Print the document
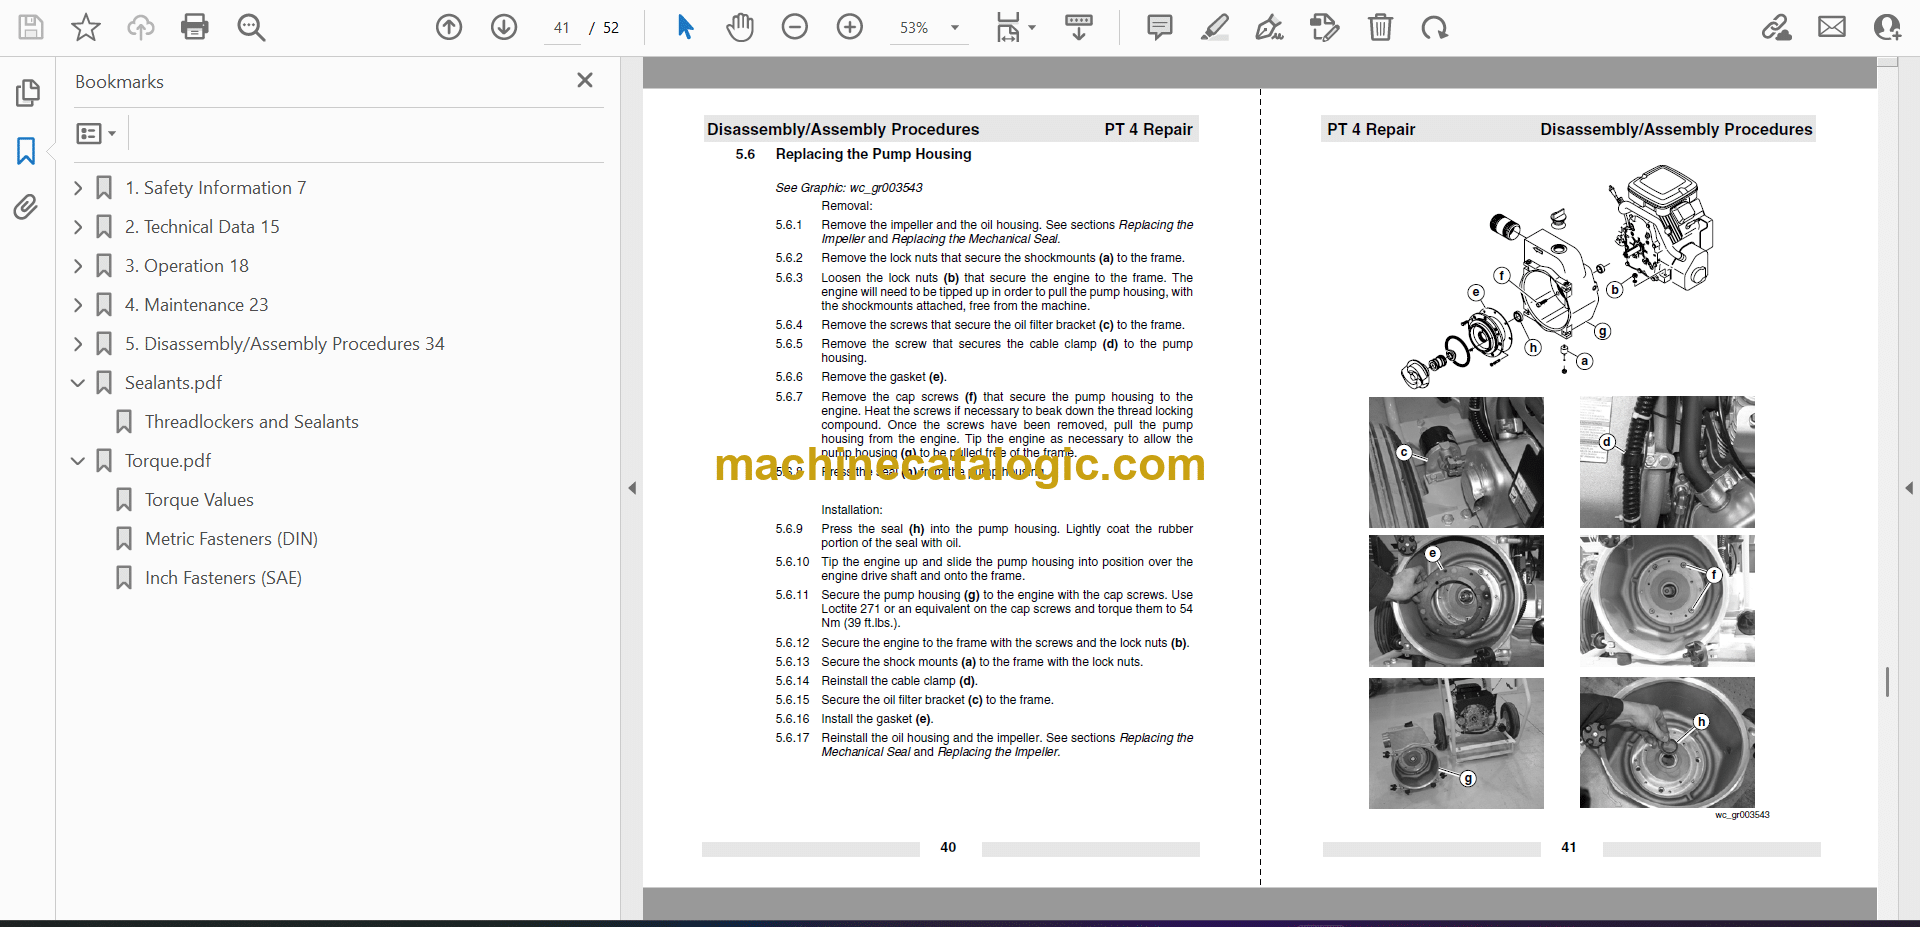 195,27
